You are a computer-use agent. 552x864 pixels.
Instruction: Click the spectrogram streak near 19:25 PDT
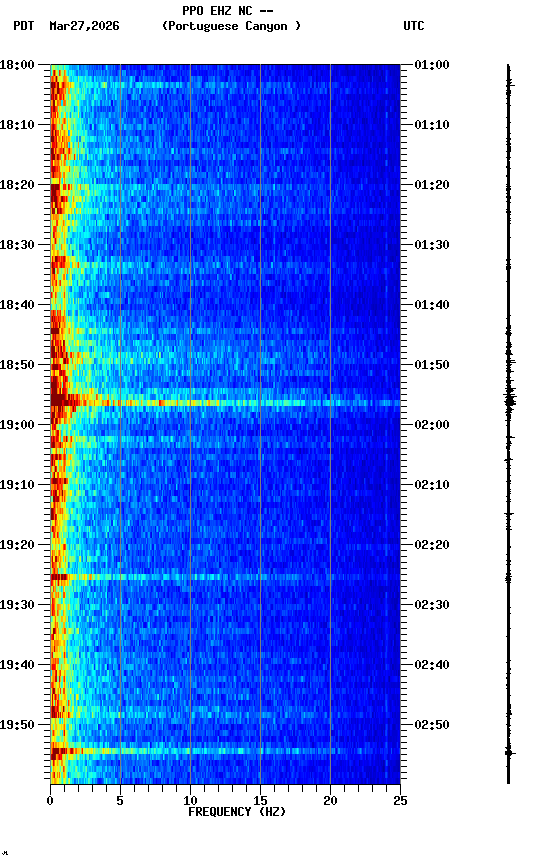click(x=225, y=577)
